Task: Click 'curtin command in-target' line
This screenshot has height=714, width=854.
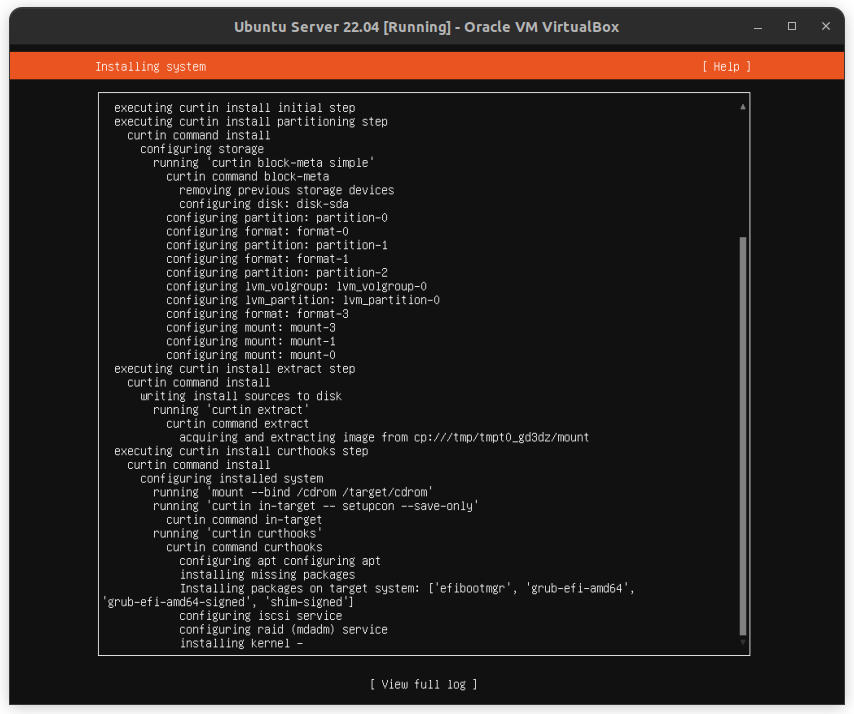Action: tap(244, 520)
